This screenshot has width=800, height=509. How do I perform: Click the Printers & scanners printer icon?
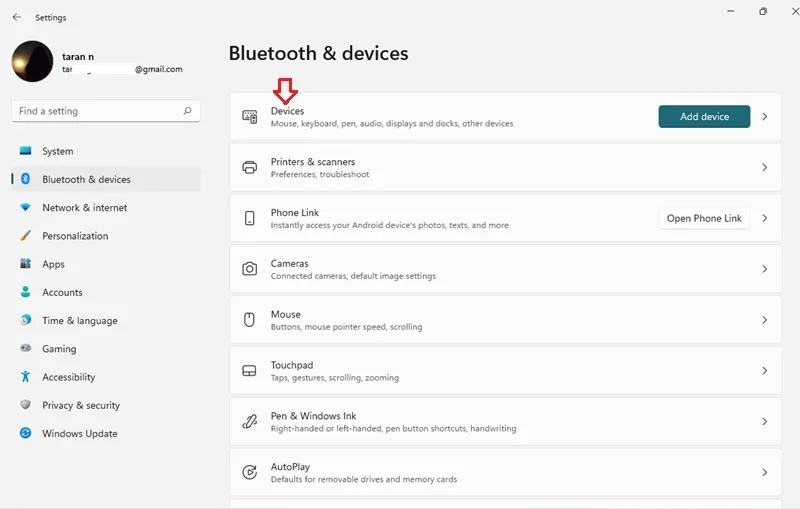pyautogui.click(x=249, y=167)
